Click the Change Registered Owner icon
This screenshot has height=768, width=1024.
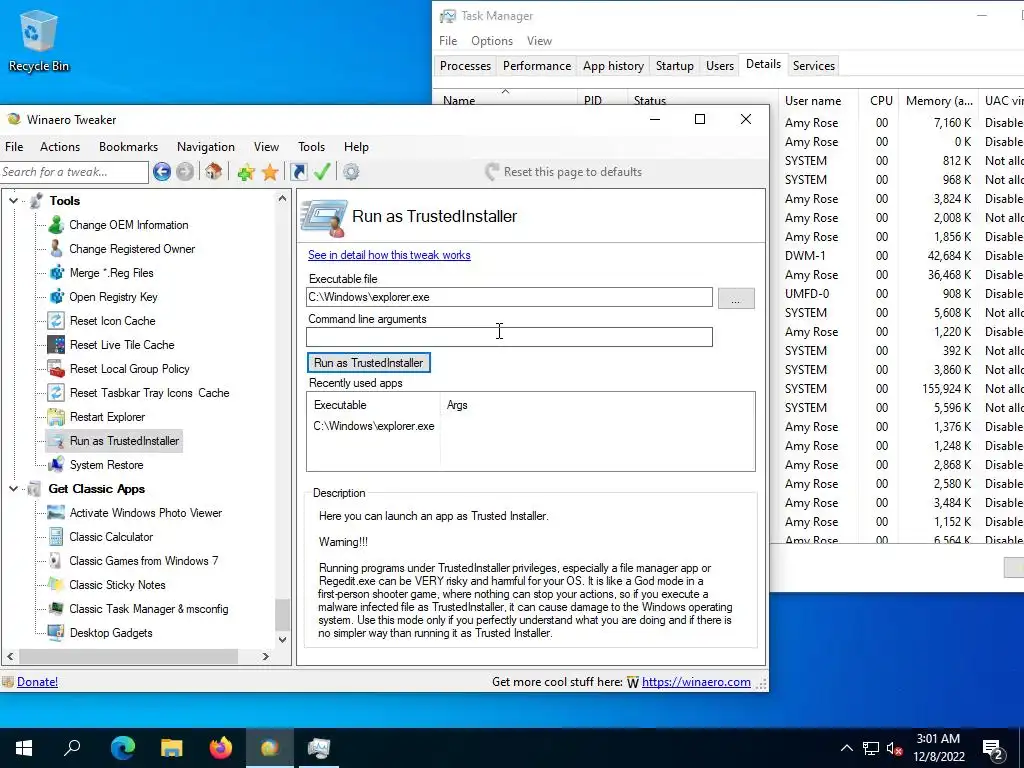pyautogui.click(x=56, y=249)
